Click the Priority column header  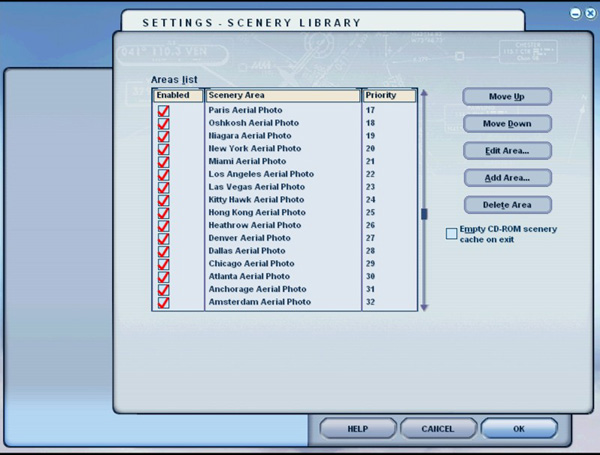[390, 95]
